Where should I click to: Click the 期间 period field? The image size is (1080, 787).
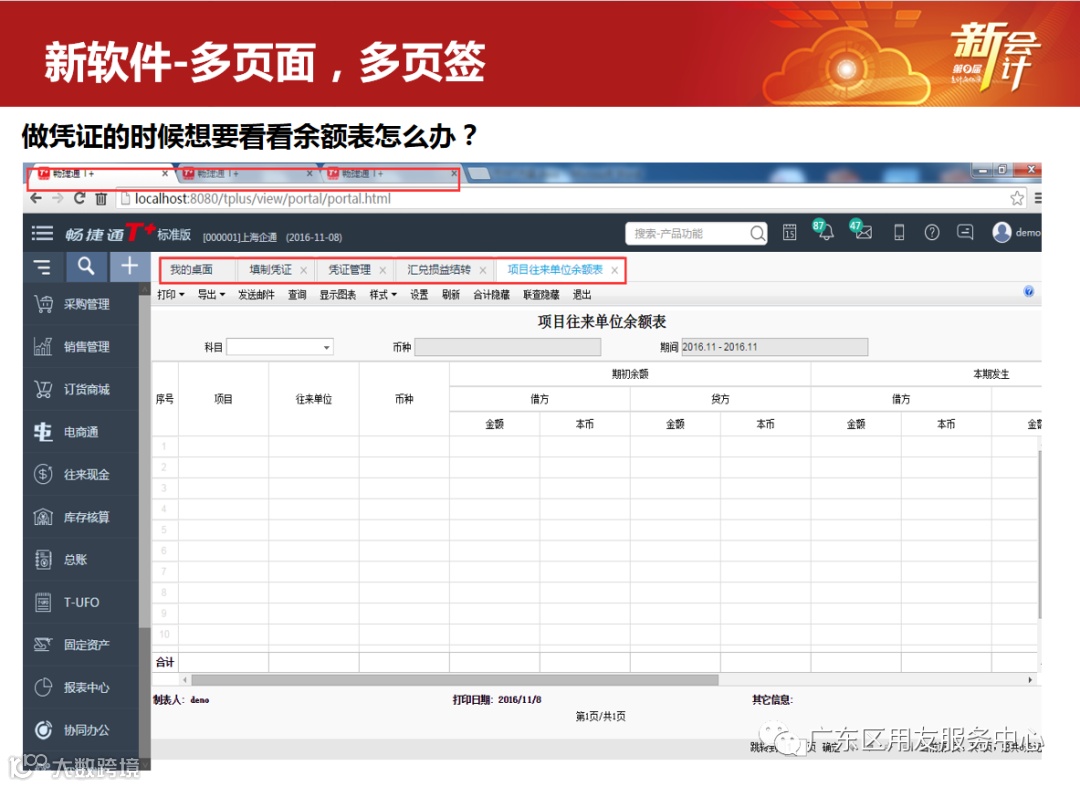774,347
